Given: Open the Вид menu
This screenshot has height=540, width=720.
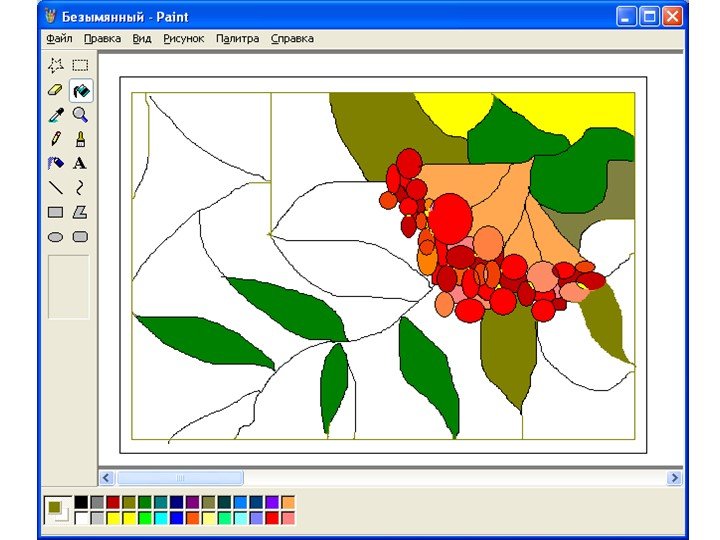Looking at the screenshot, I should tap(142, 39).
